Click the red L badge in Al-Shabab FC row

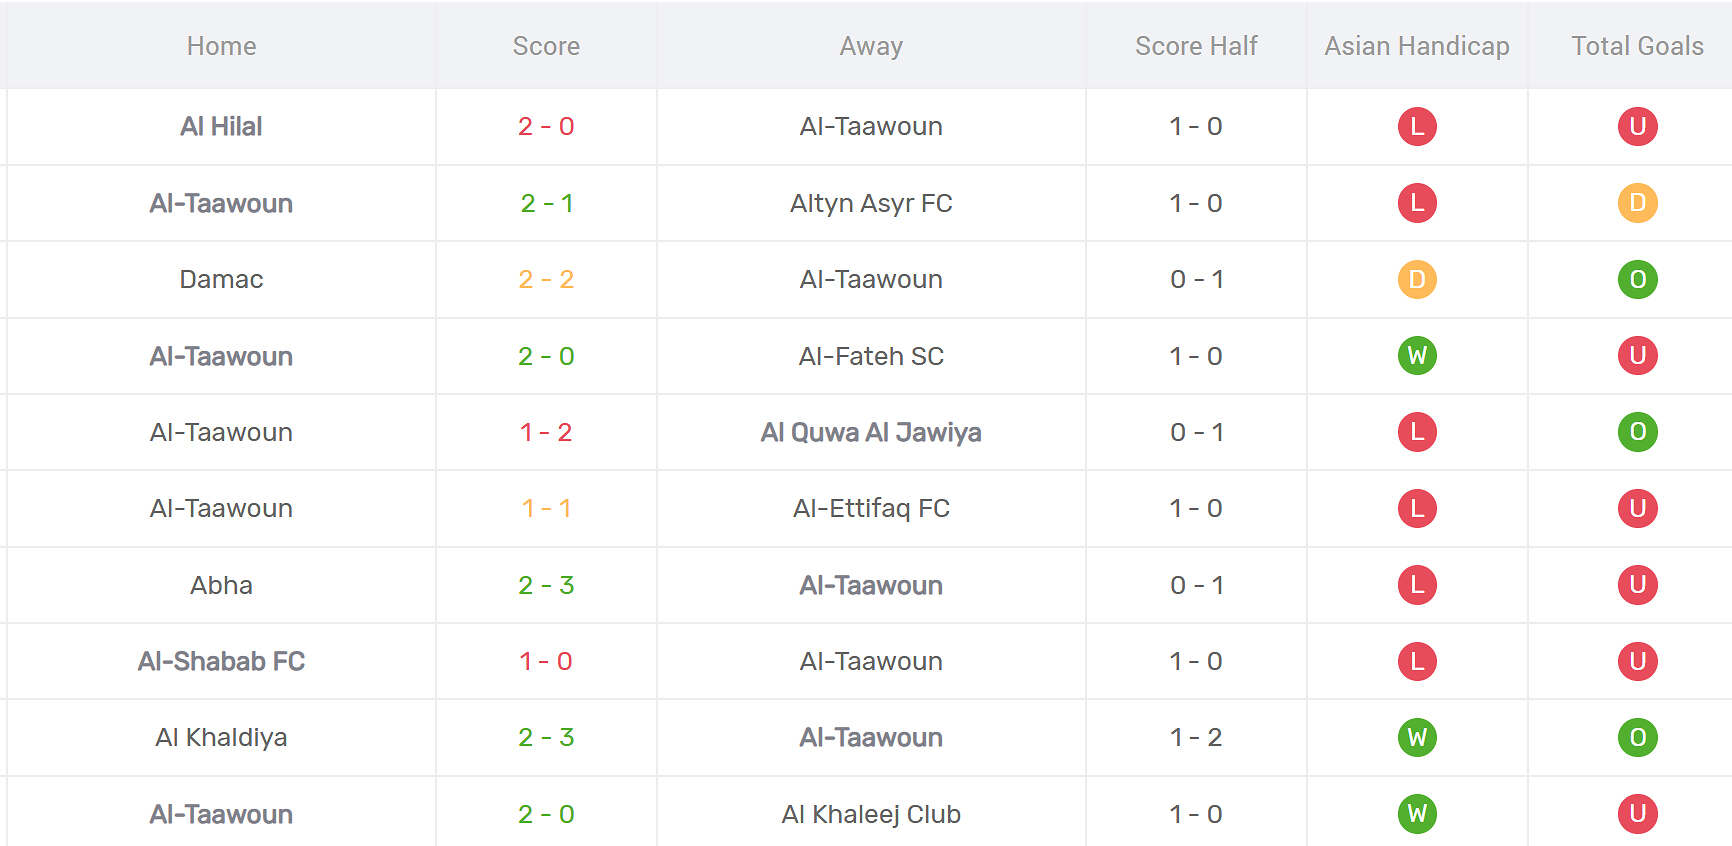[1417, 661]
